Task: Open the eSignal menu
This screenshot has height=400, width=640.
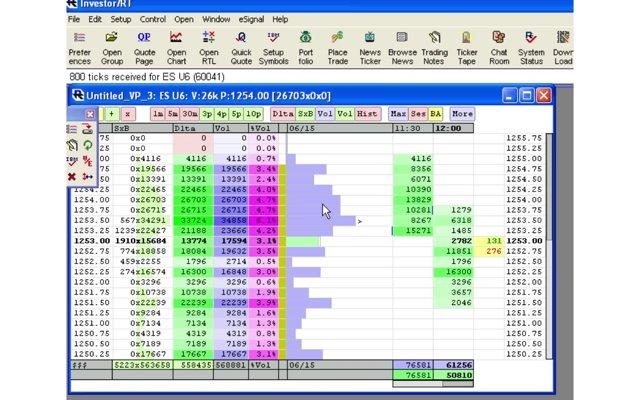Action: (251, 19)
